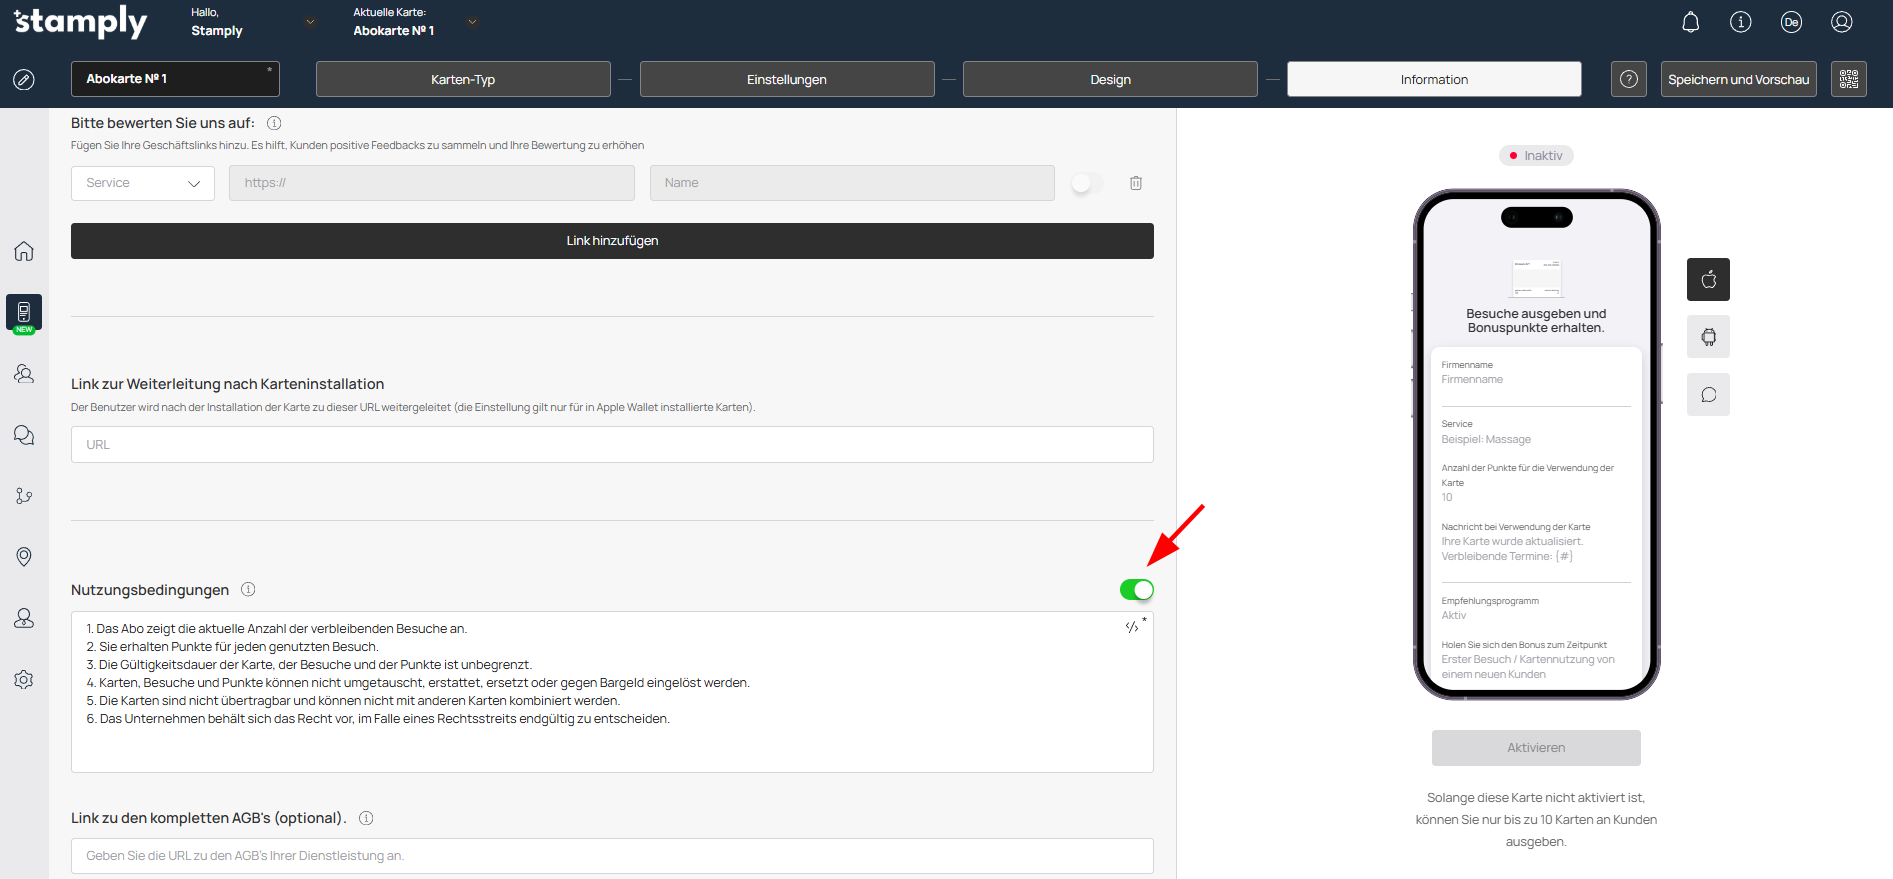Open the Service dropdown

point(143,183)
